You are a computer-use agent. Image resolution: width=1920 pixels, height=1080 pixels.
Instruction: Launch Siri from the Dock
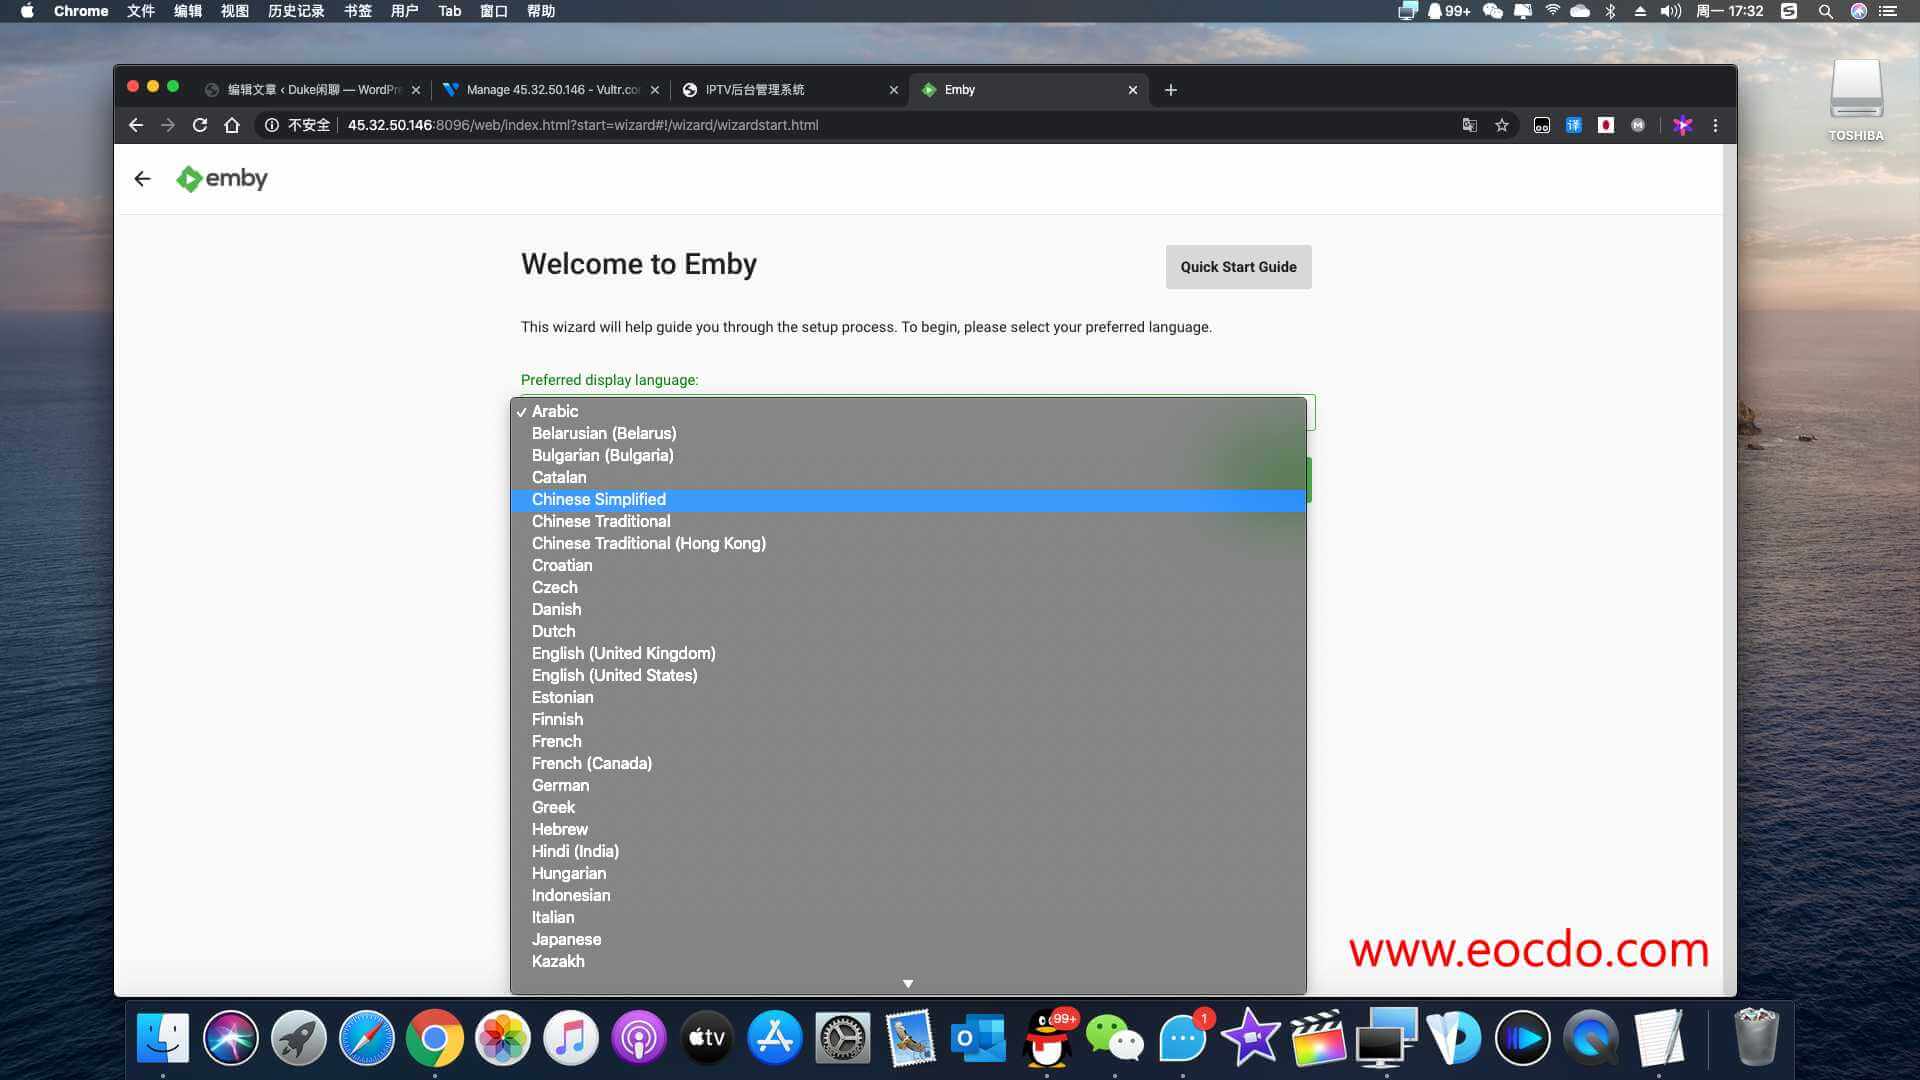(x=230, y=1038)
